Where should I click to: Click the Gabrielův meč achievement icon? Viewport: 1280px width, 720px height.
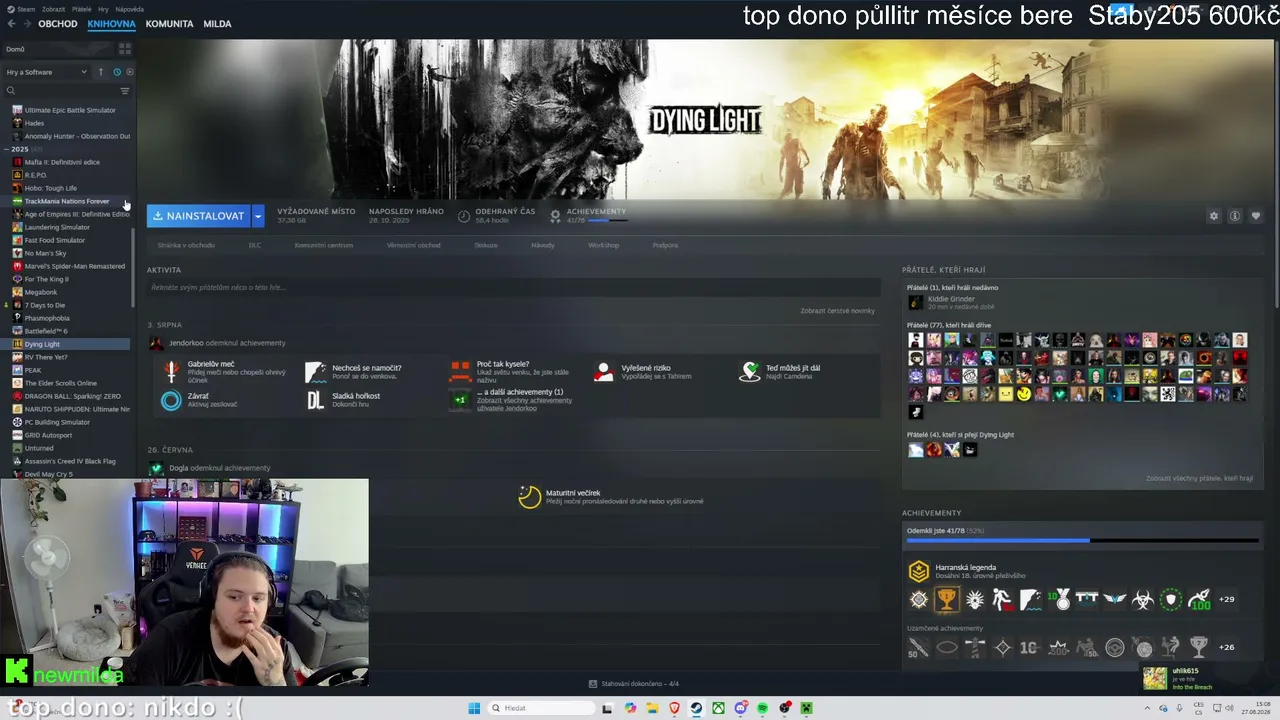coord(172,372)
